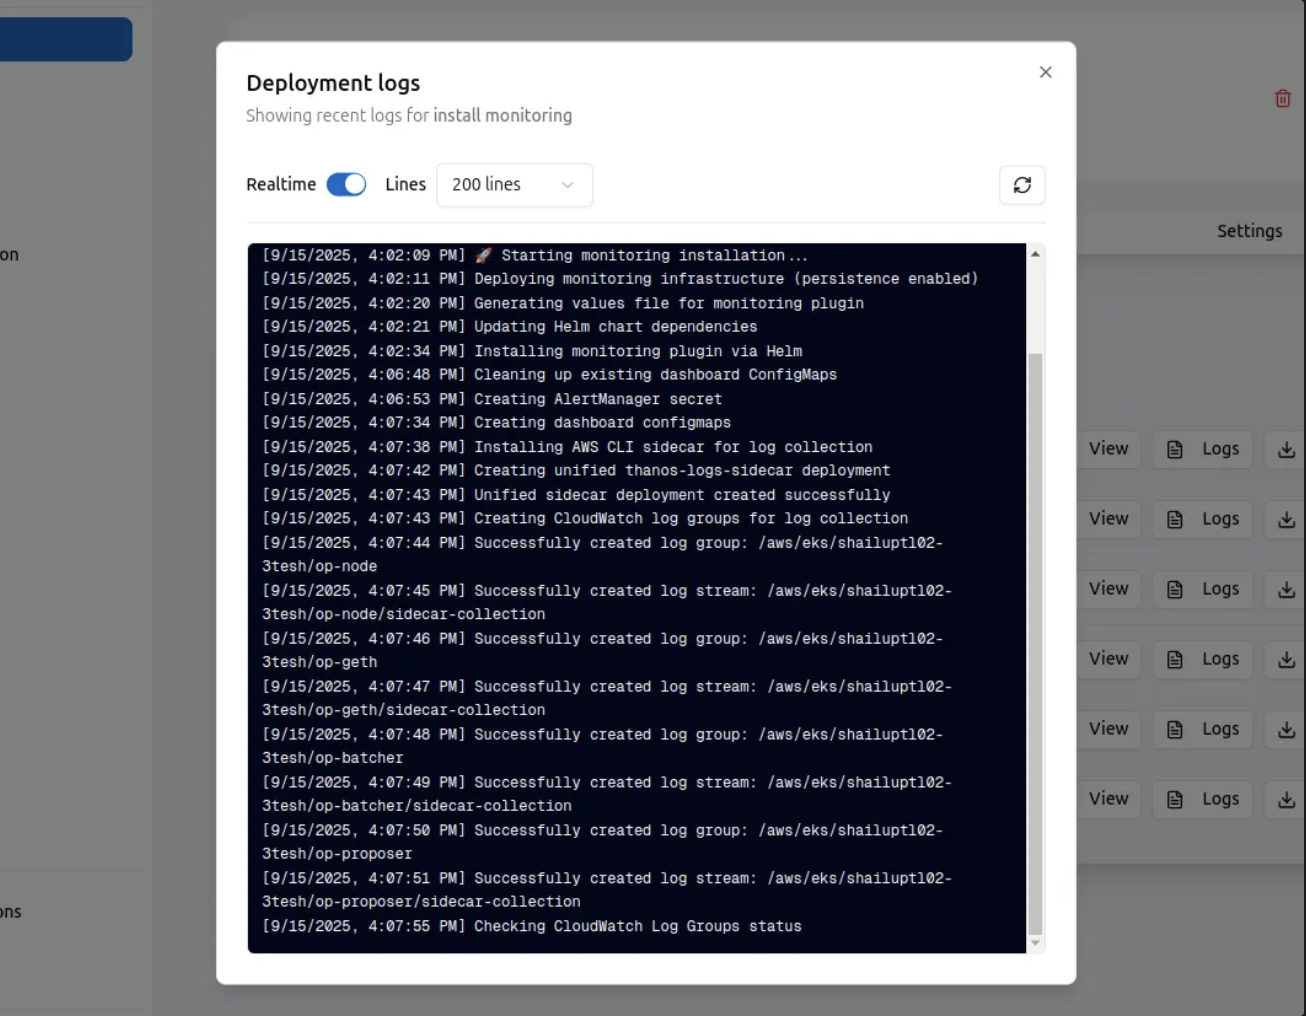The height and width of the screenshot is (1016, 1306).
Task: Open Logs for the second row
Action: pyautogui.click(x=1203, y=519)
